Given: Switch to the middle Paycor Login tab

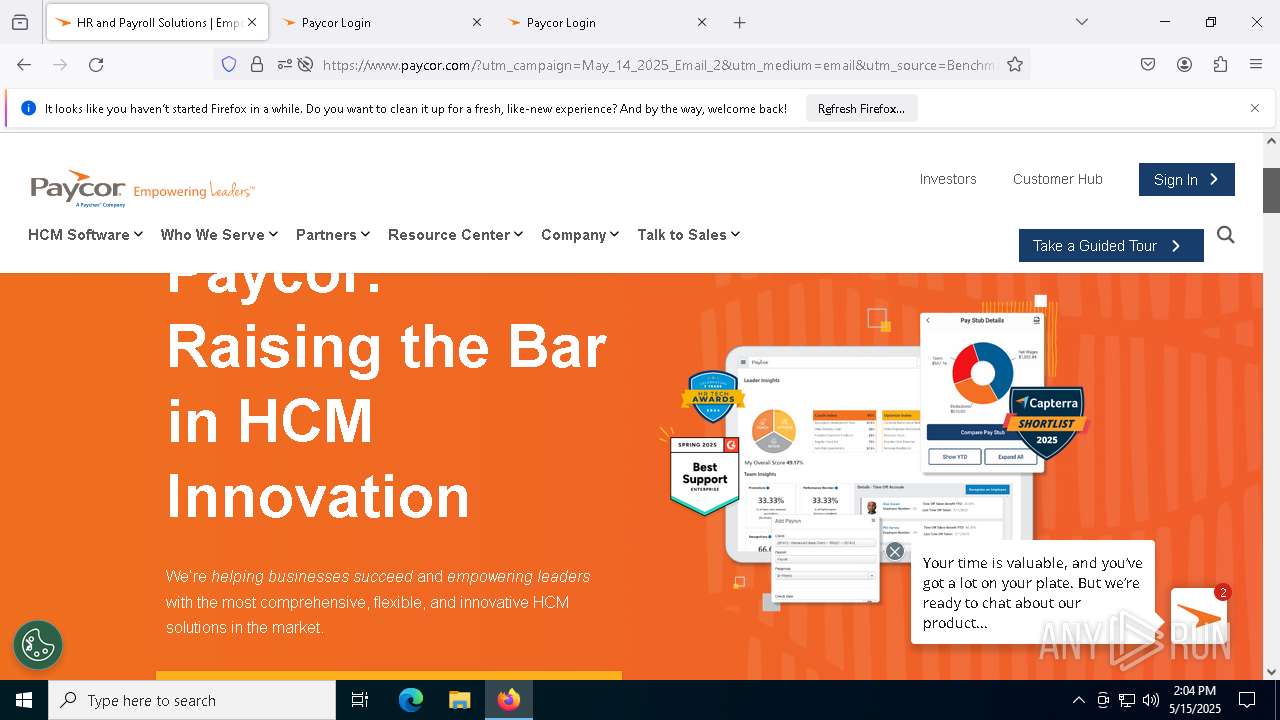Looking at the screenshot, I should [x=380, y=22].
